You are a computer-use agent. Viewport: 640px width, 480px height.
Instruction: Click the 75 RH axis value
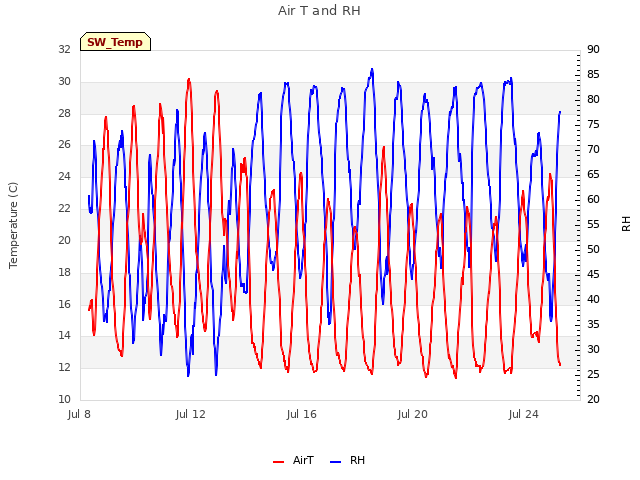593,124
